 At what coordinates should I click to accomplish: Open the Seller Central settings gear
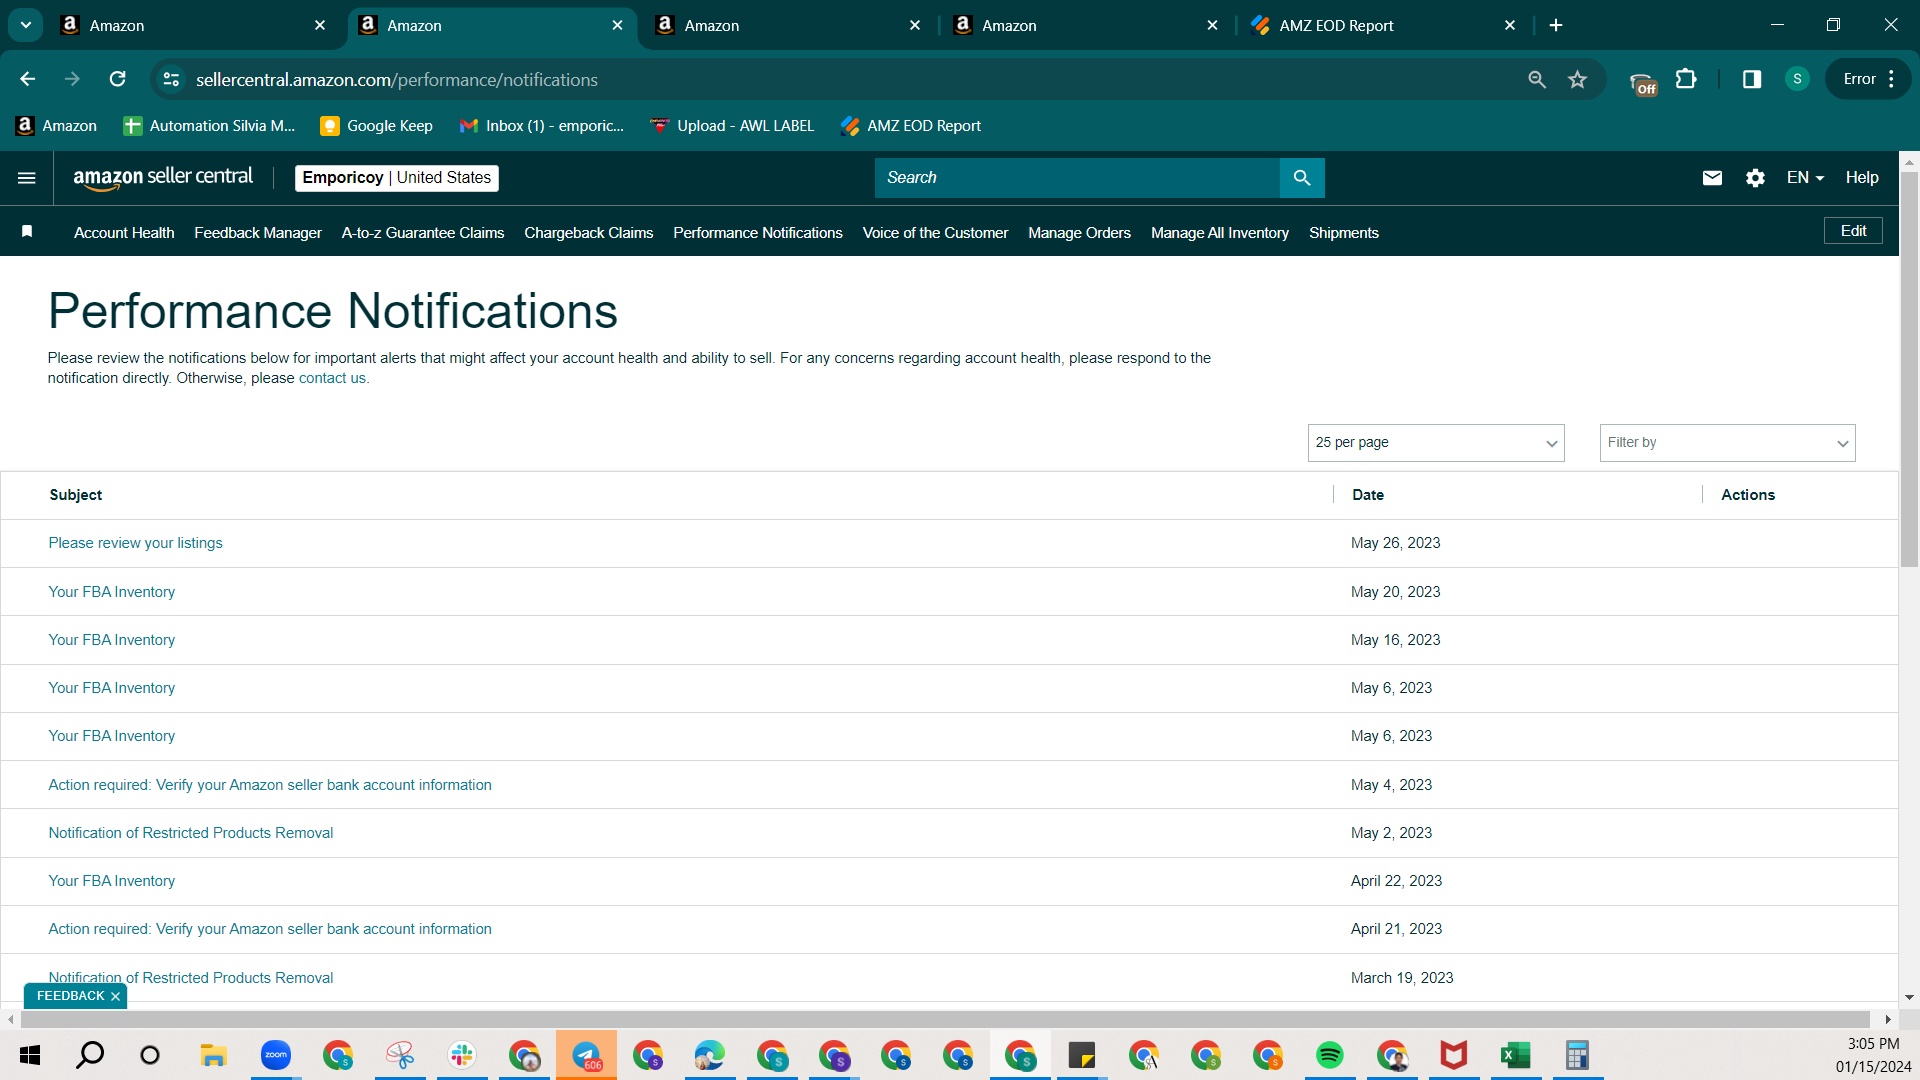[1755, 178]
